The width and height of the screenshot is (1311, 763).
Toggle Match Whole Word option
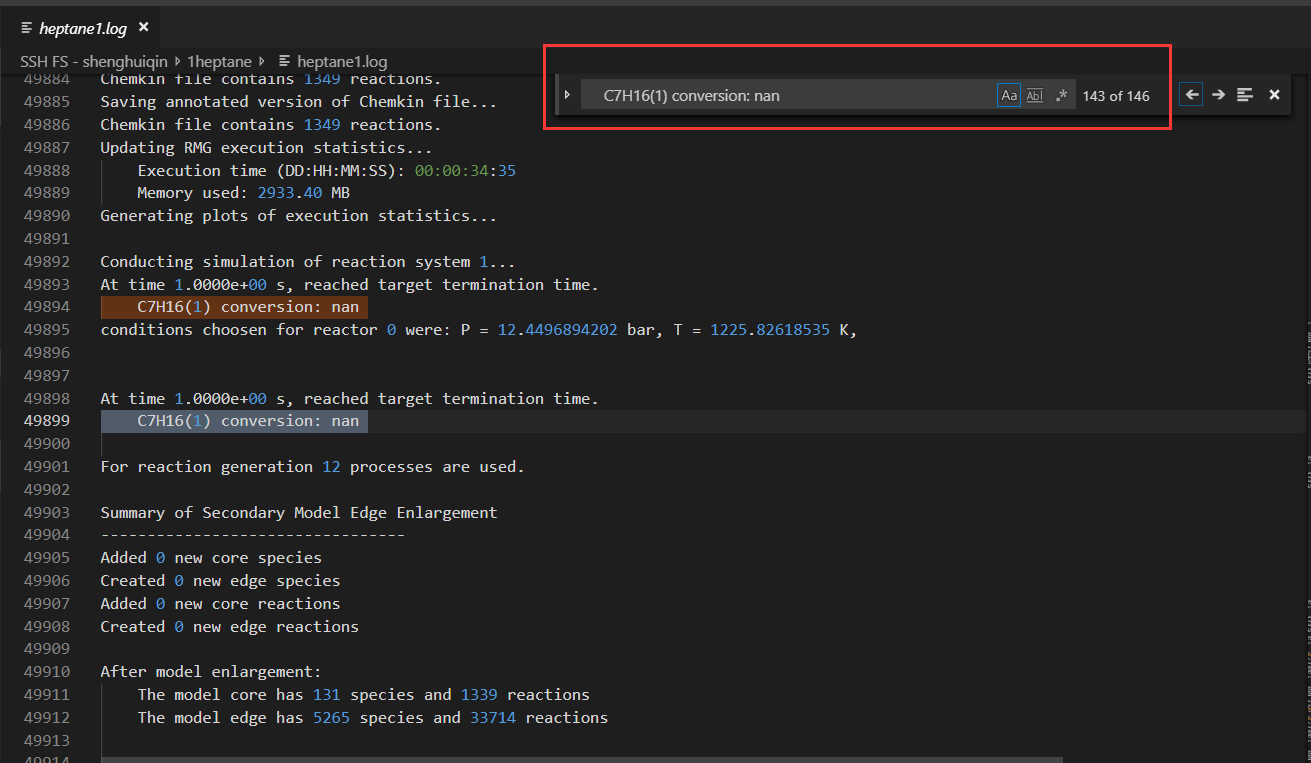[1035, 96]
